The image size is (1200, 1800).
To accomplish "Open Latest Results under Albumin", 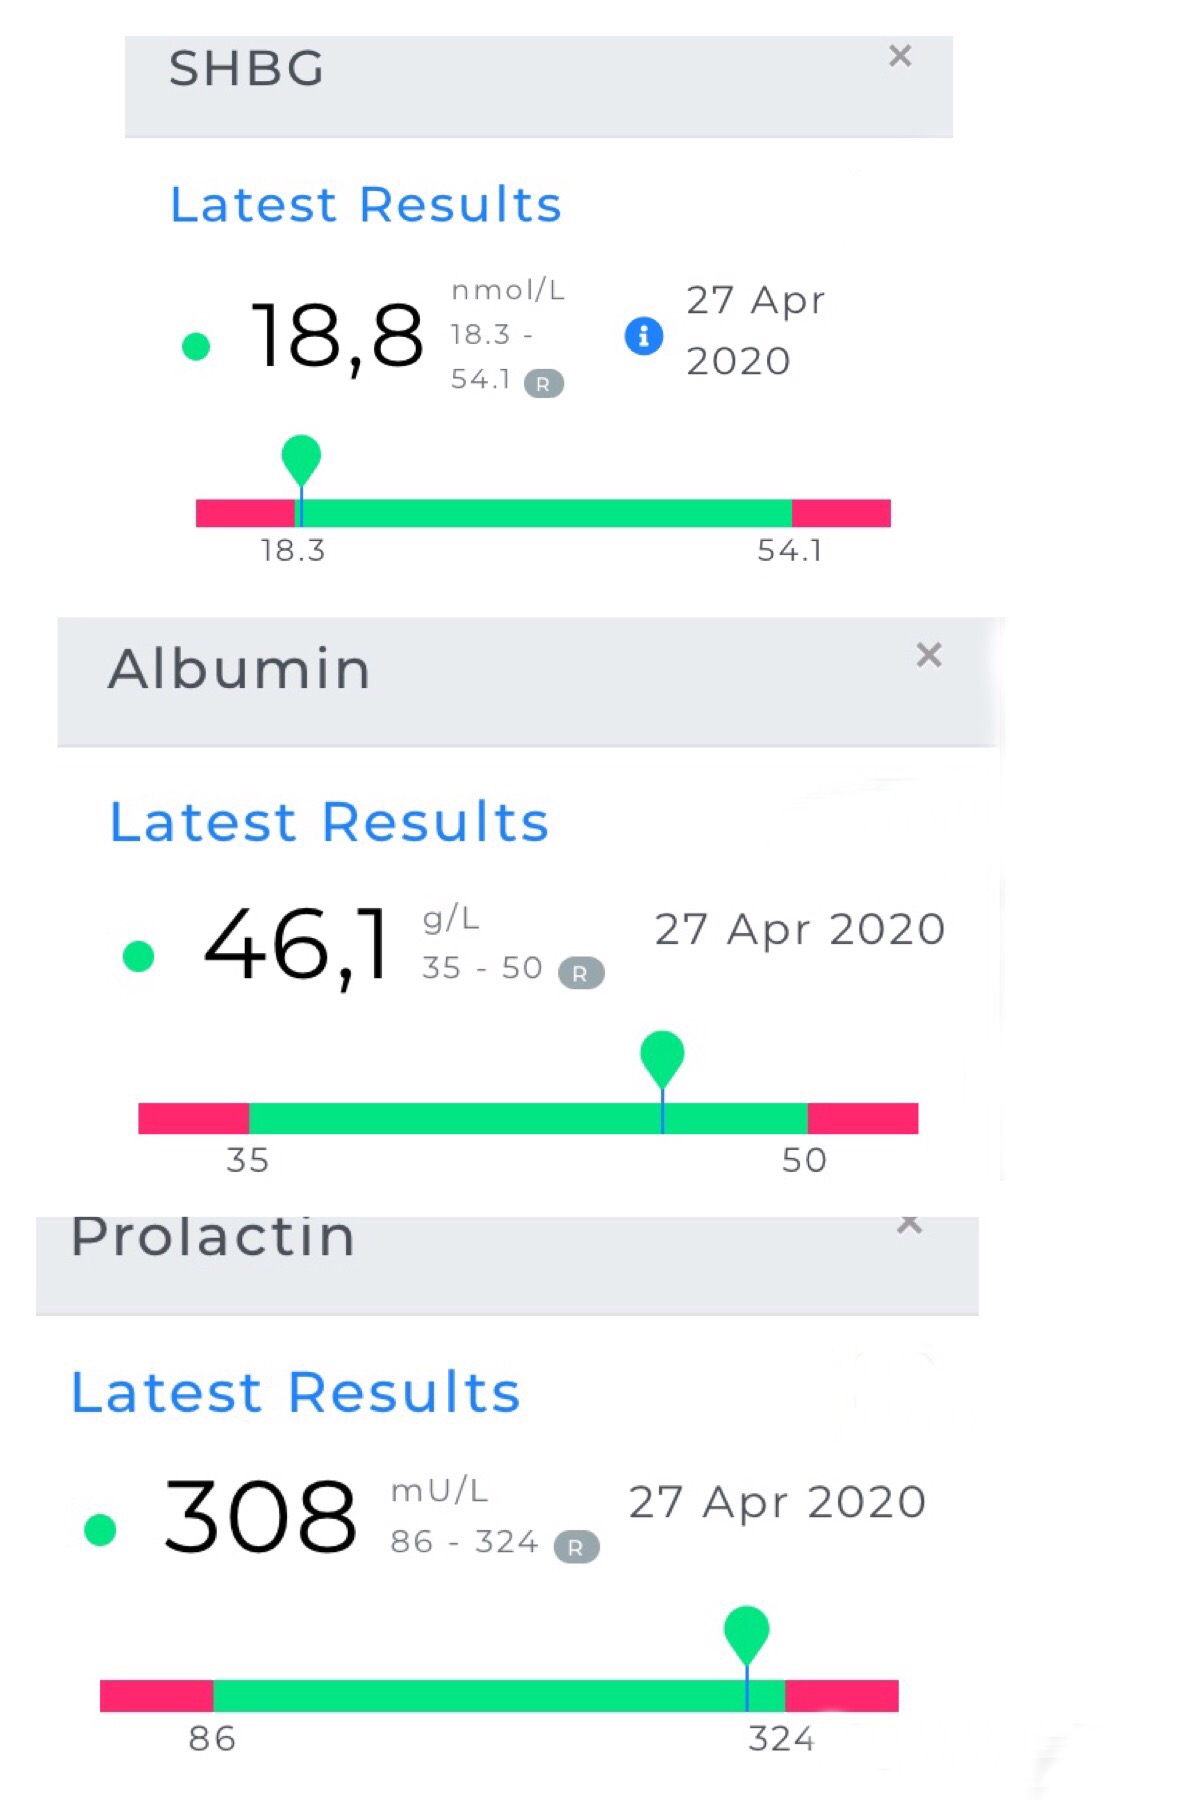I will pyautogui.click(x=329, y=822).
